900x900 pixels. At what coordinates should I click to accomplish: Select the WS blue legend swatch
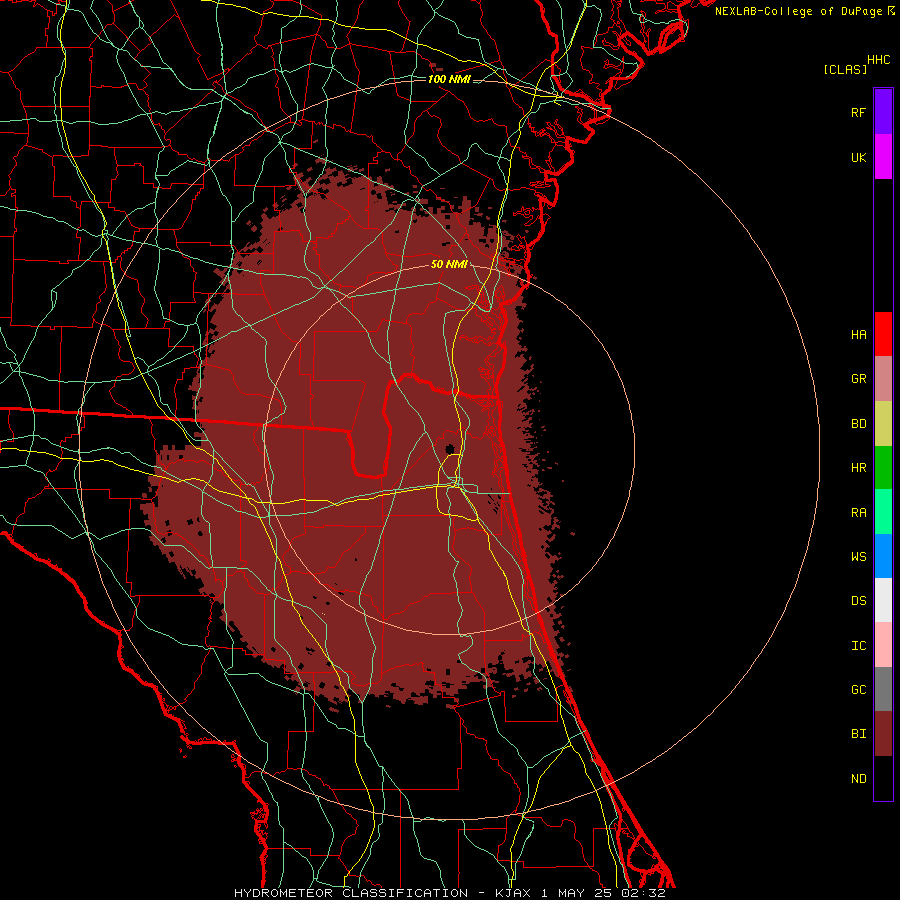(x=883, y=556)
